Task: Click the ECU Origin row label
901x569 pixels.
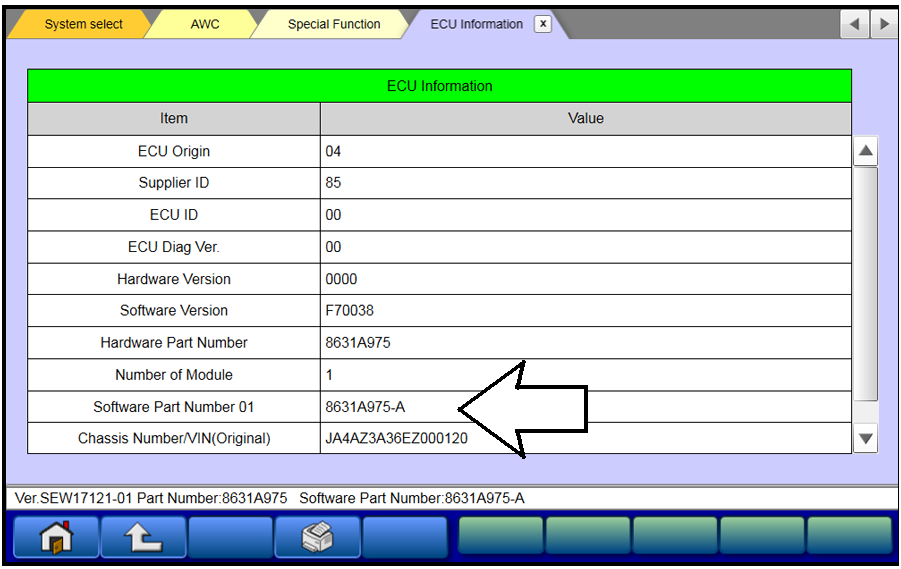Action: (x=174, y=152)
